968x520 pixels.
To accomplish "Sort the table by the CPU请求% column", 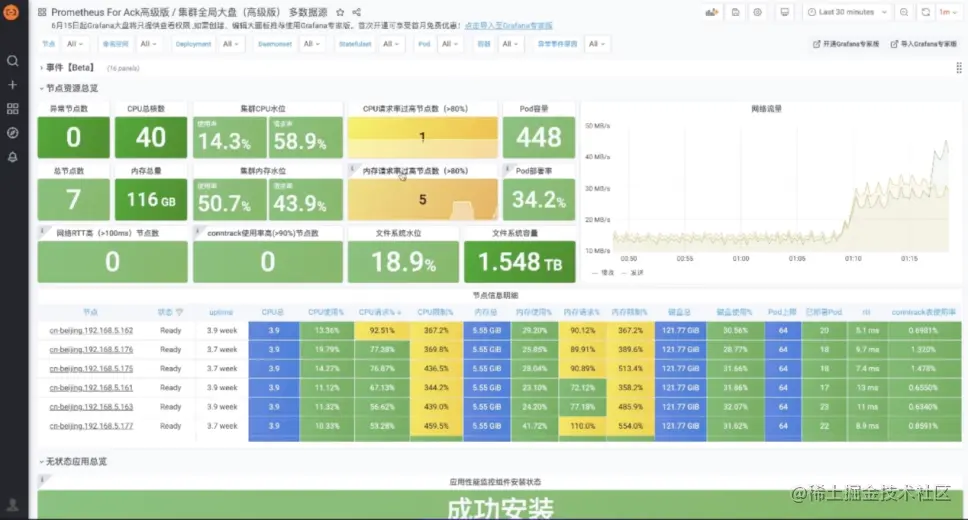I will point(380,312).
